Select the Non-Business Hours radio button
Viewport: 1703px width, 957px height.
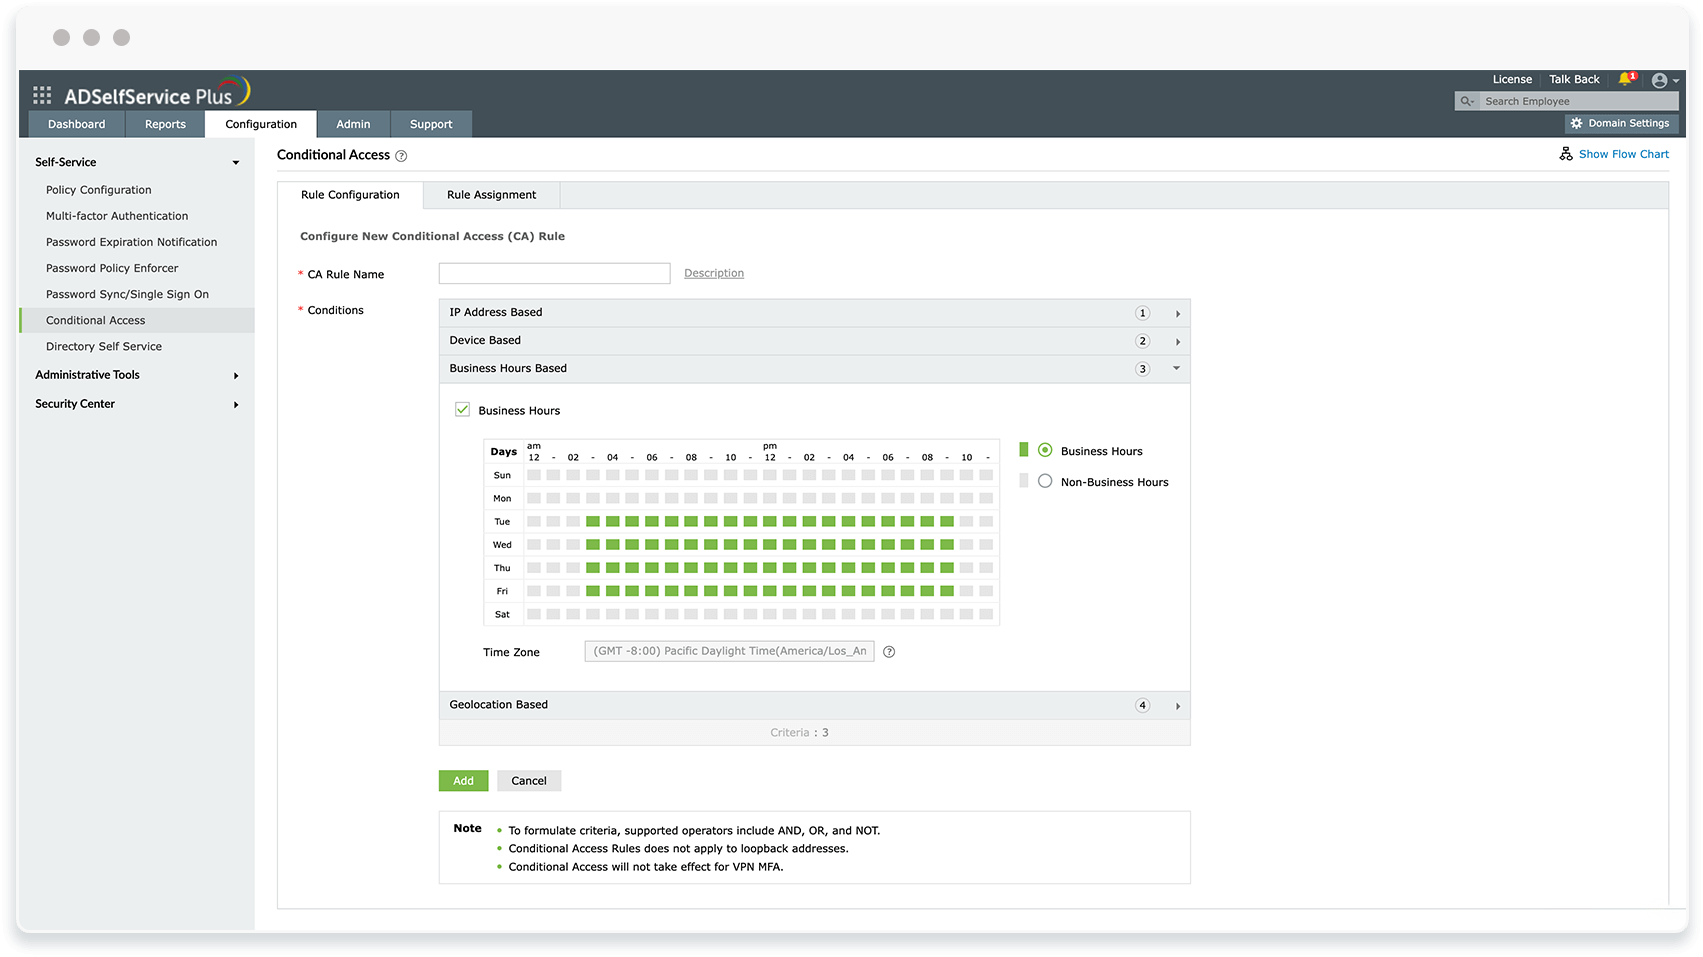tap(1045, 480)
